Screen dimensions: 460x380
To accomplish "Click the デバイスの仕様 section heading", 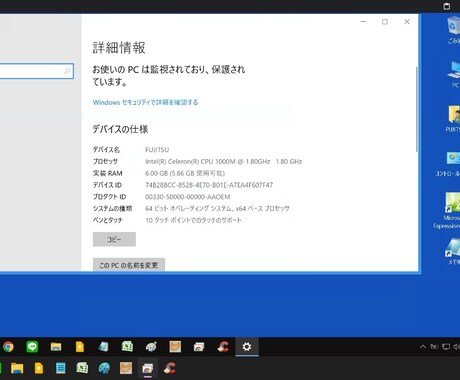I will (120, 129).
